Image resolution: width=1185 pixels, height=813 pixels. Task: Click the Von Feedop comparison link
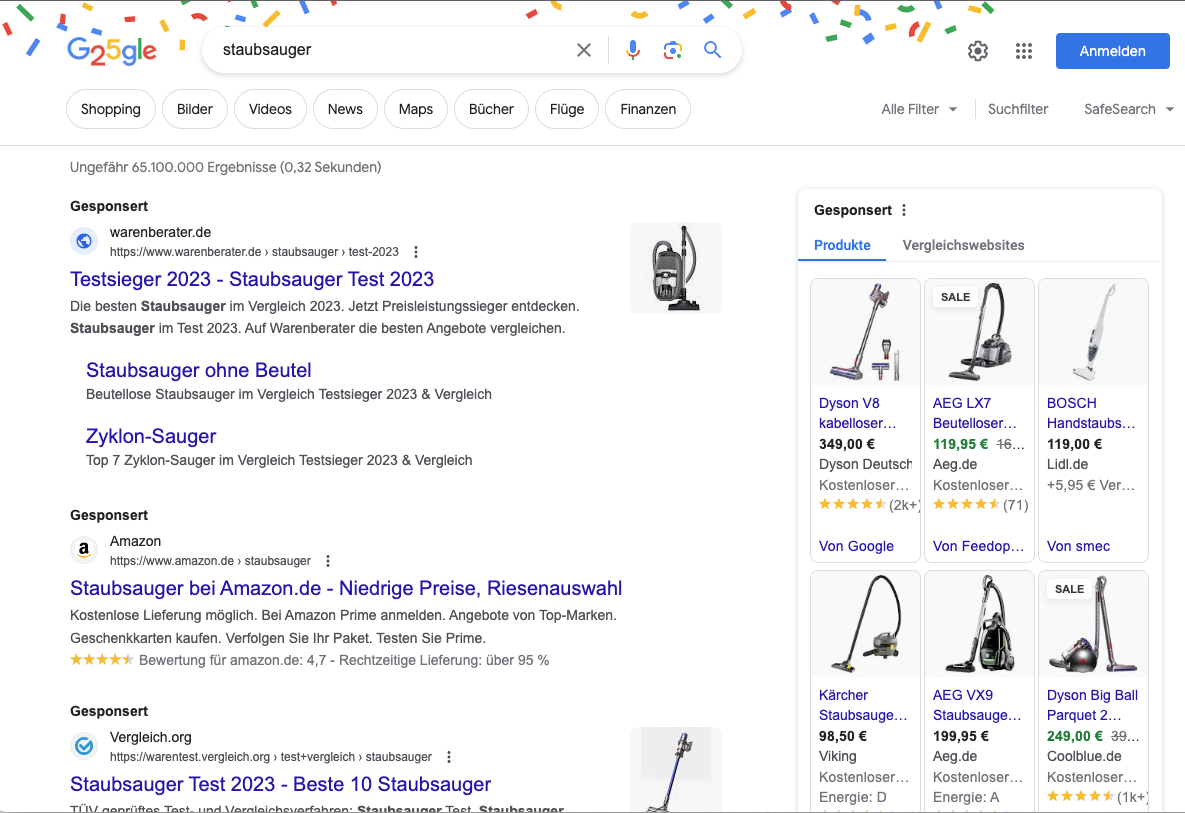979,546
